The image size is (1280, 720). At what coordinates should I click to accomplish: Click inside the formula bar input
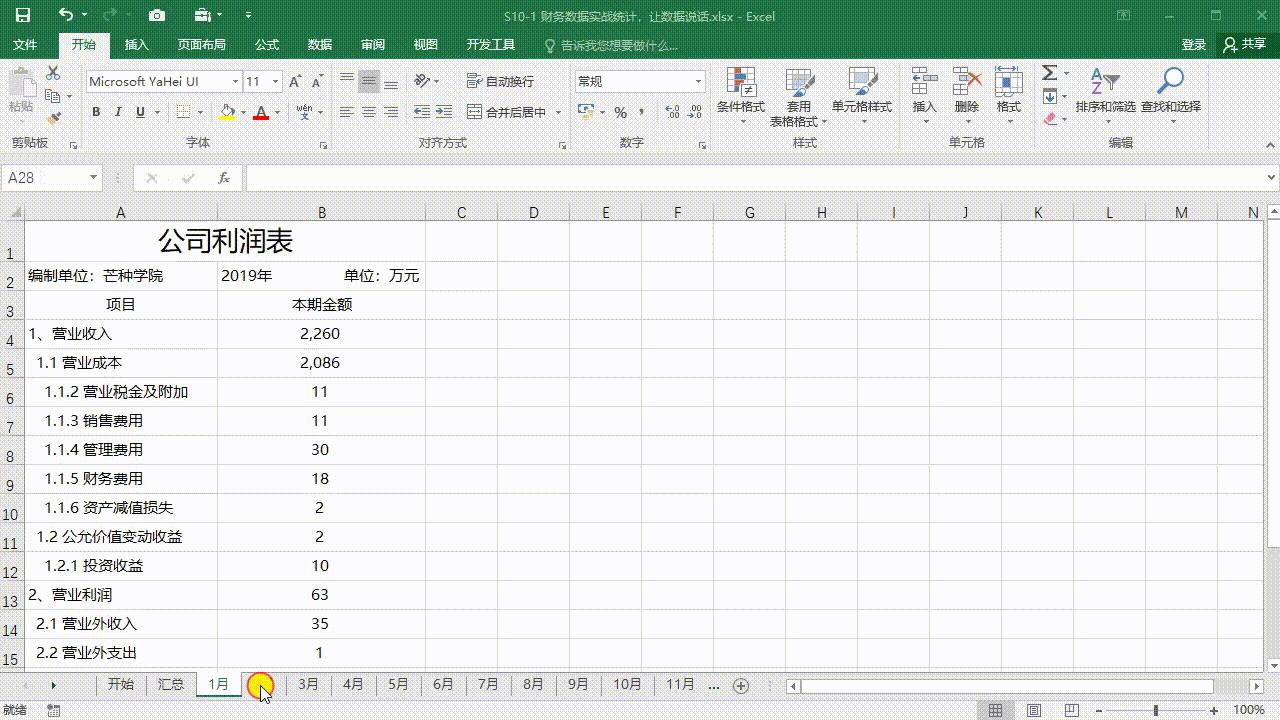(x=755, y=178)
